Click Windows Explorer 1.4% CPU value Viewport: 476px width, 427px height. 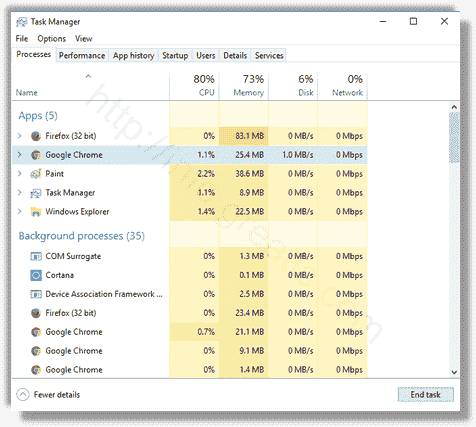206,212
